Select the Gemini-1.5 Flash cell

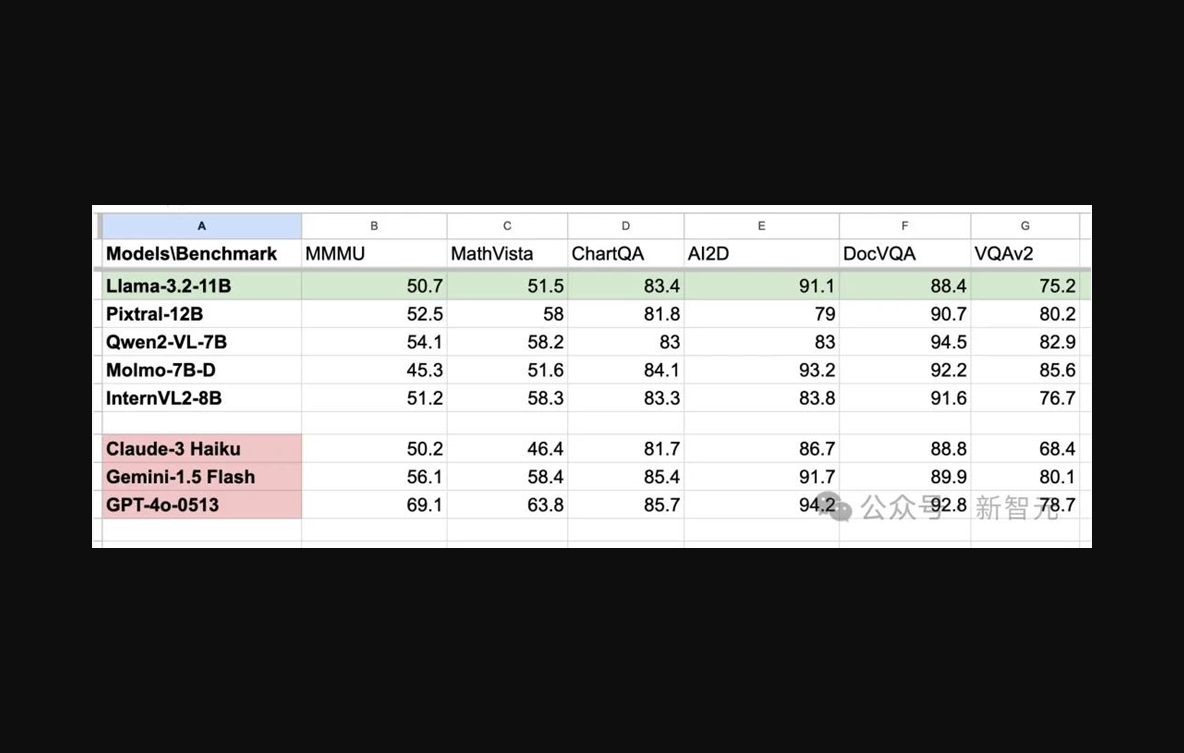181,477
